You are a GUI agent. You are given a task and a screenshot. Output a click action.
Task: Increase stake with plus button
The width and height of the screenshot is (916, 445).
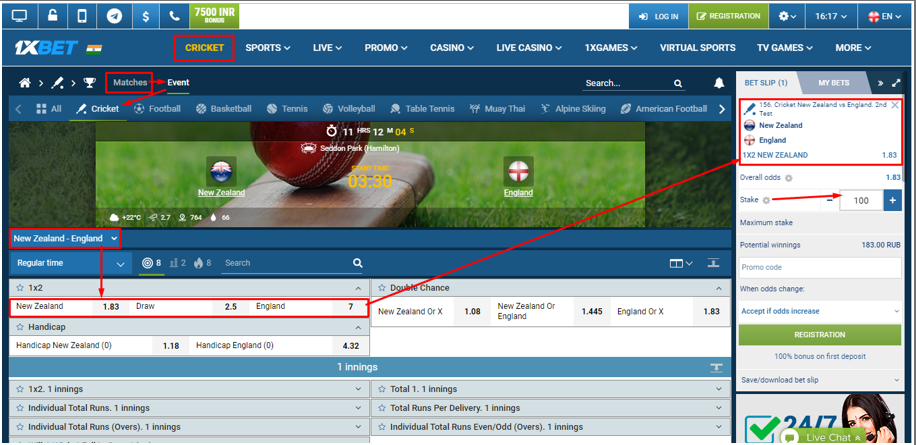[893, 200]
